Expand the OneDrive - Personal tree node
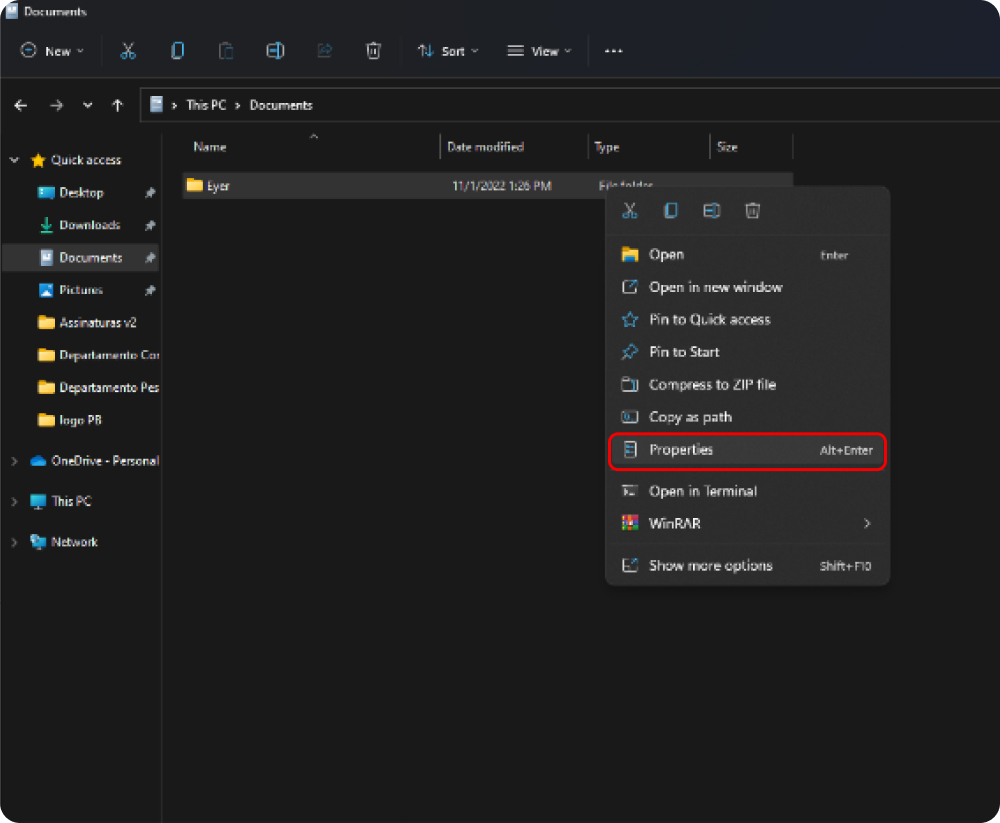Viewport: 1000px width, 823px height. [14, 461]
